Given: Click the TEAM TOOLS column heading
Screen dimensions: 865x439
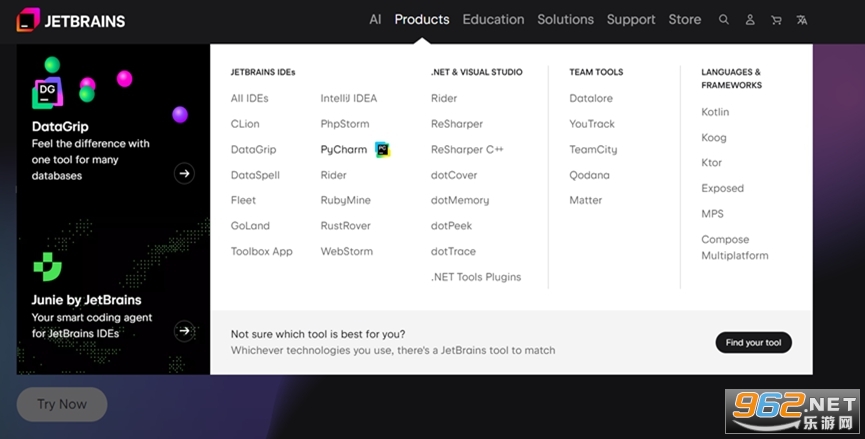Looking at the screenshot, I should click(596, 72).
